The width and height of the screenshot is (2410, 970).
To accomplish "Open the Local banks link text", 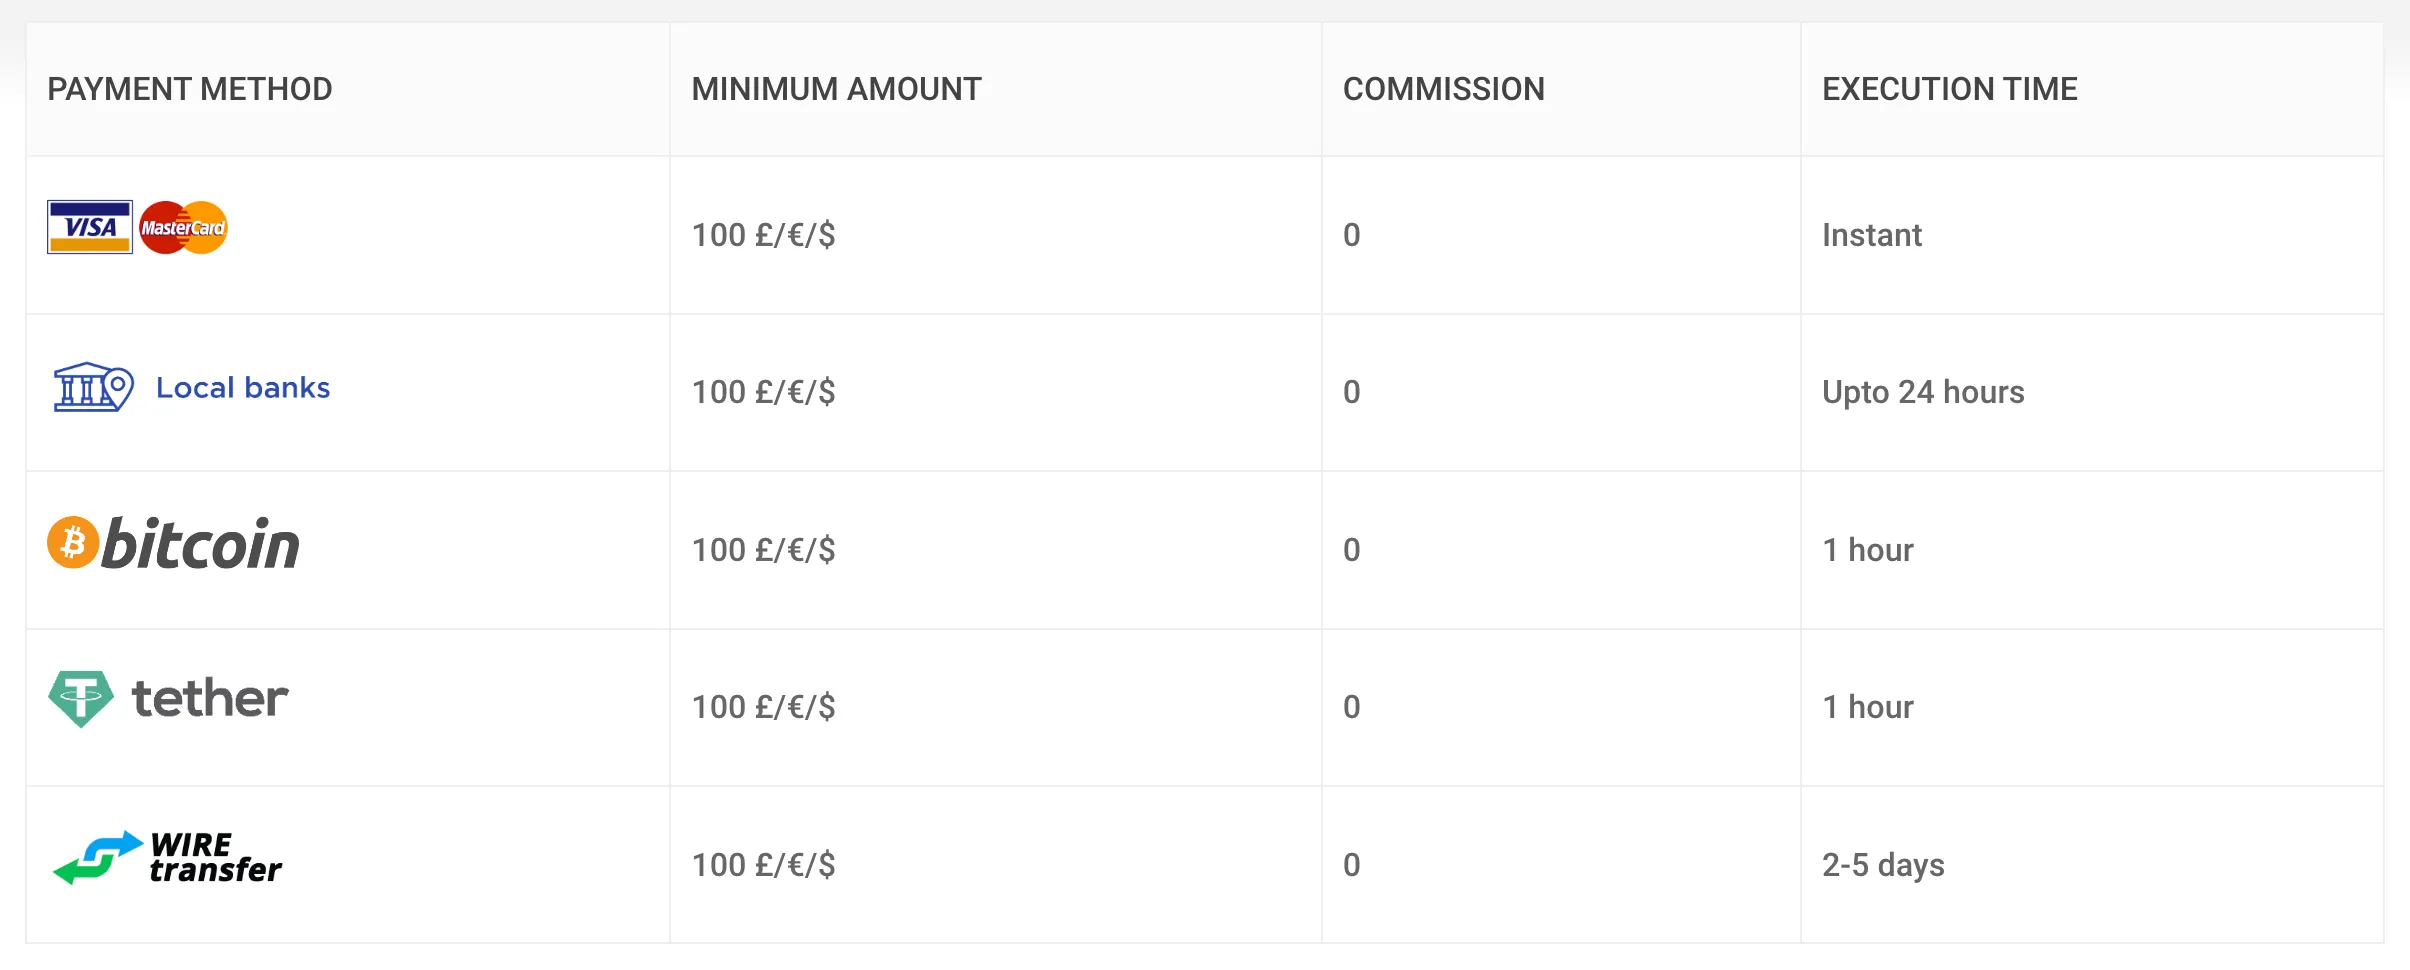I will [x=243, y=387].
